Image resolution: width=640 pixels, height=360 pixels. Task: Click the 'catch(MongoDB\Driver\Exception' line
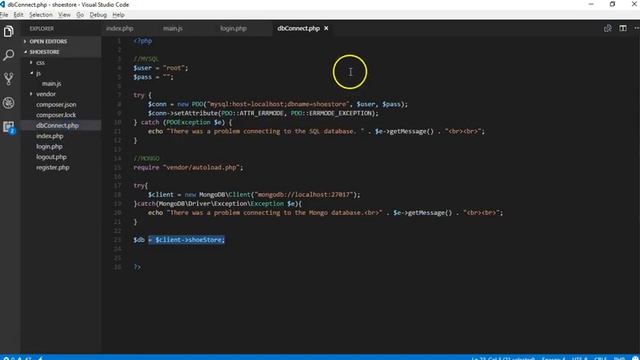coord(218,204)
